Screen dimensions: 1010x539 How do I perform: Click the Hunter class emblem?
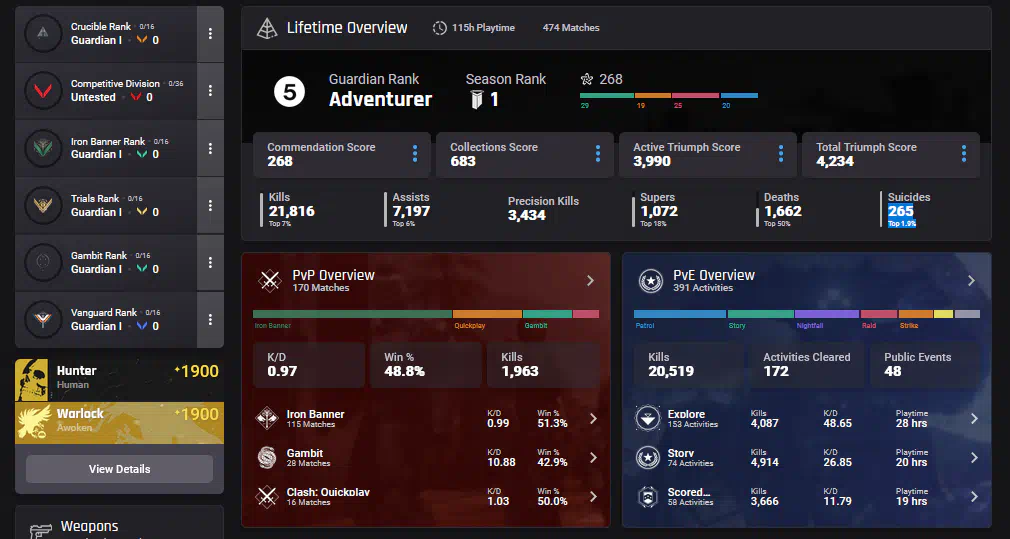tap(32, 380)
